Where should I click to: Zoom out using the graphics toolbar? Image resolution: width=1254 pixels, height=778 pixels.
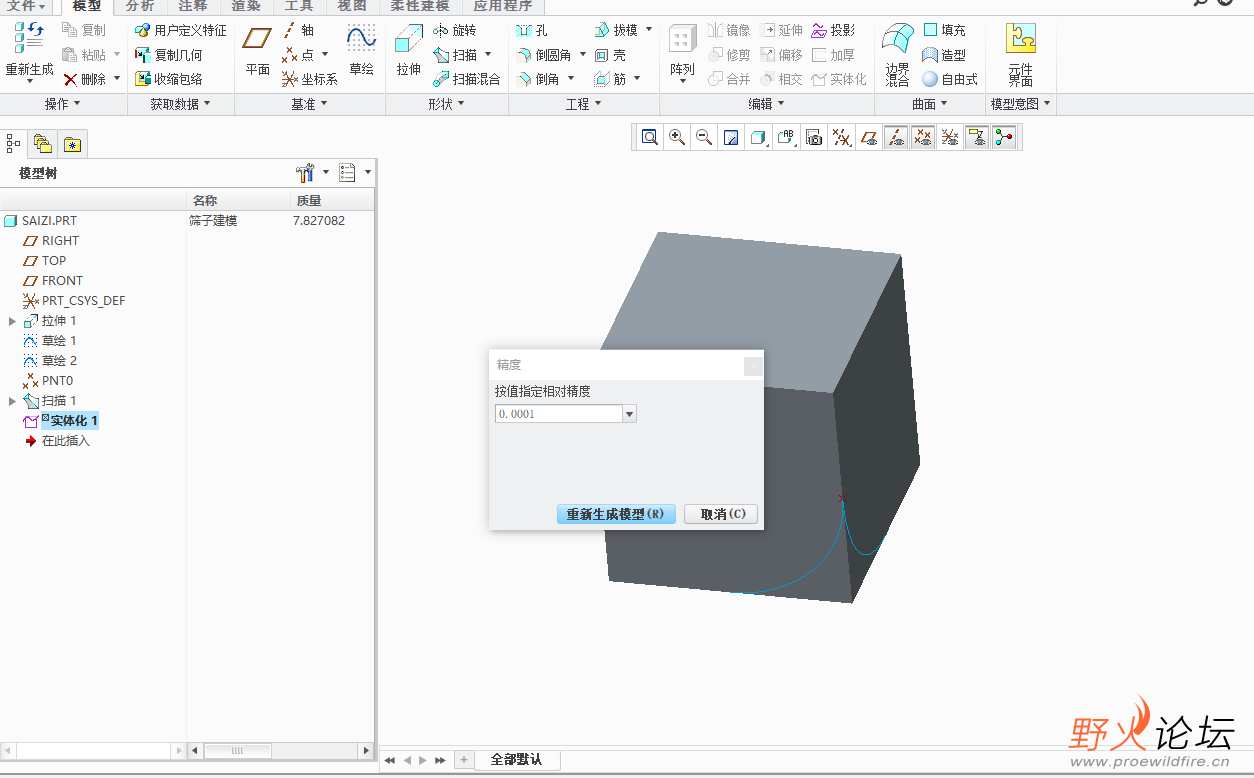tap(704, 138)
